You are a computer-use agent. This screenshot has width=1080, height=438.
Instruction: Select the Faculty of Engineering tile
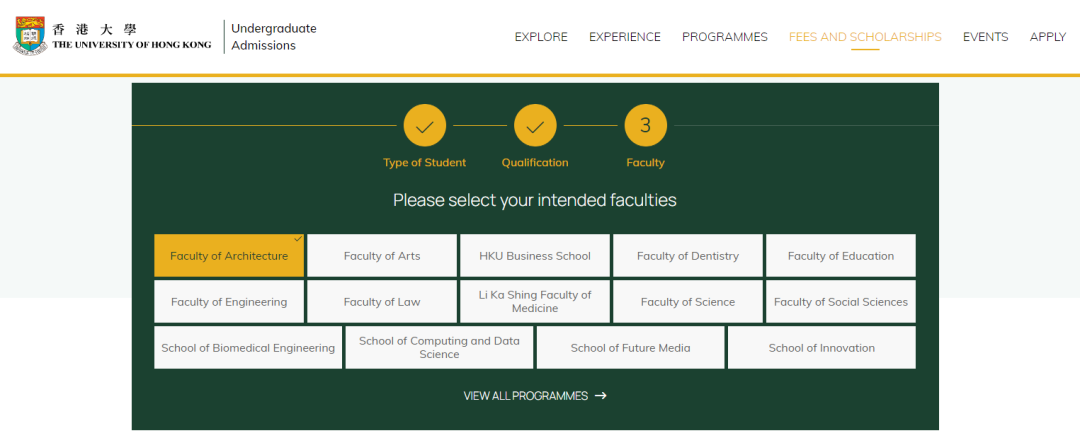click(x=229, y=302)
